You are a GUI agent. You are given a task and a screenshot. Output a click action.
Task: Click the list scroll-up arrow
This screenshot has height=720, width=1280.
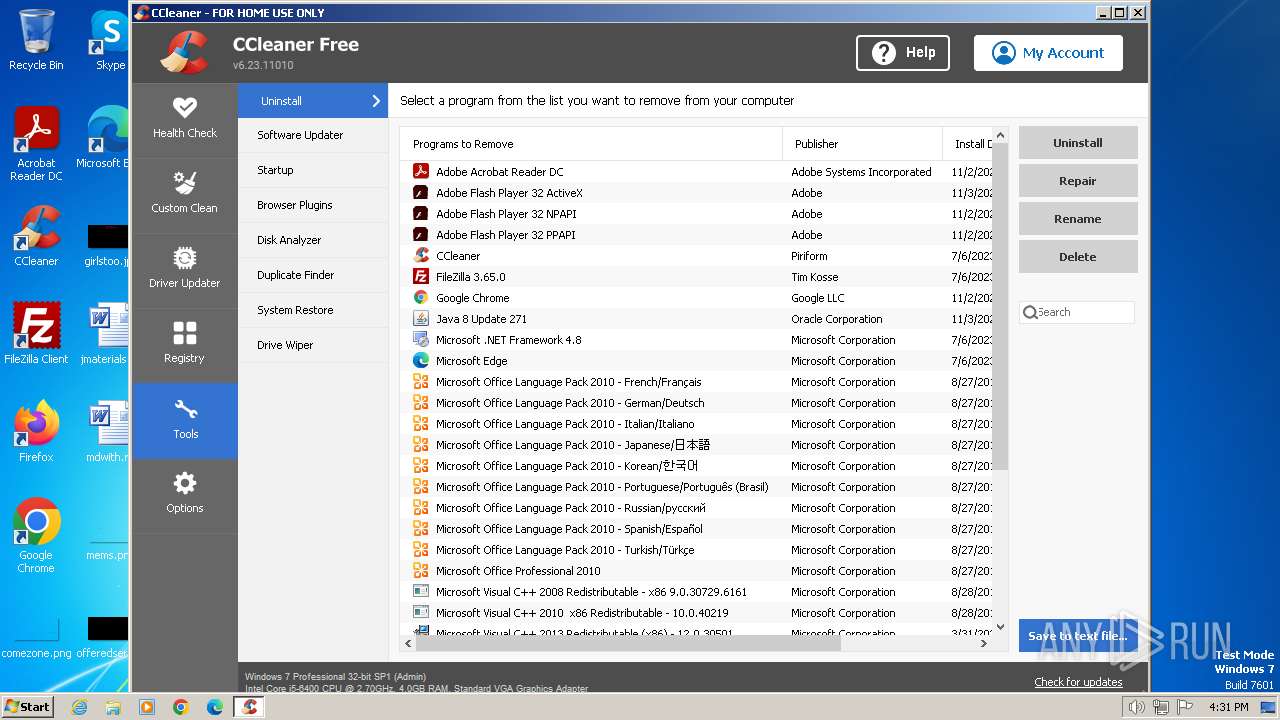click(1000, 134)
